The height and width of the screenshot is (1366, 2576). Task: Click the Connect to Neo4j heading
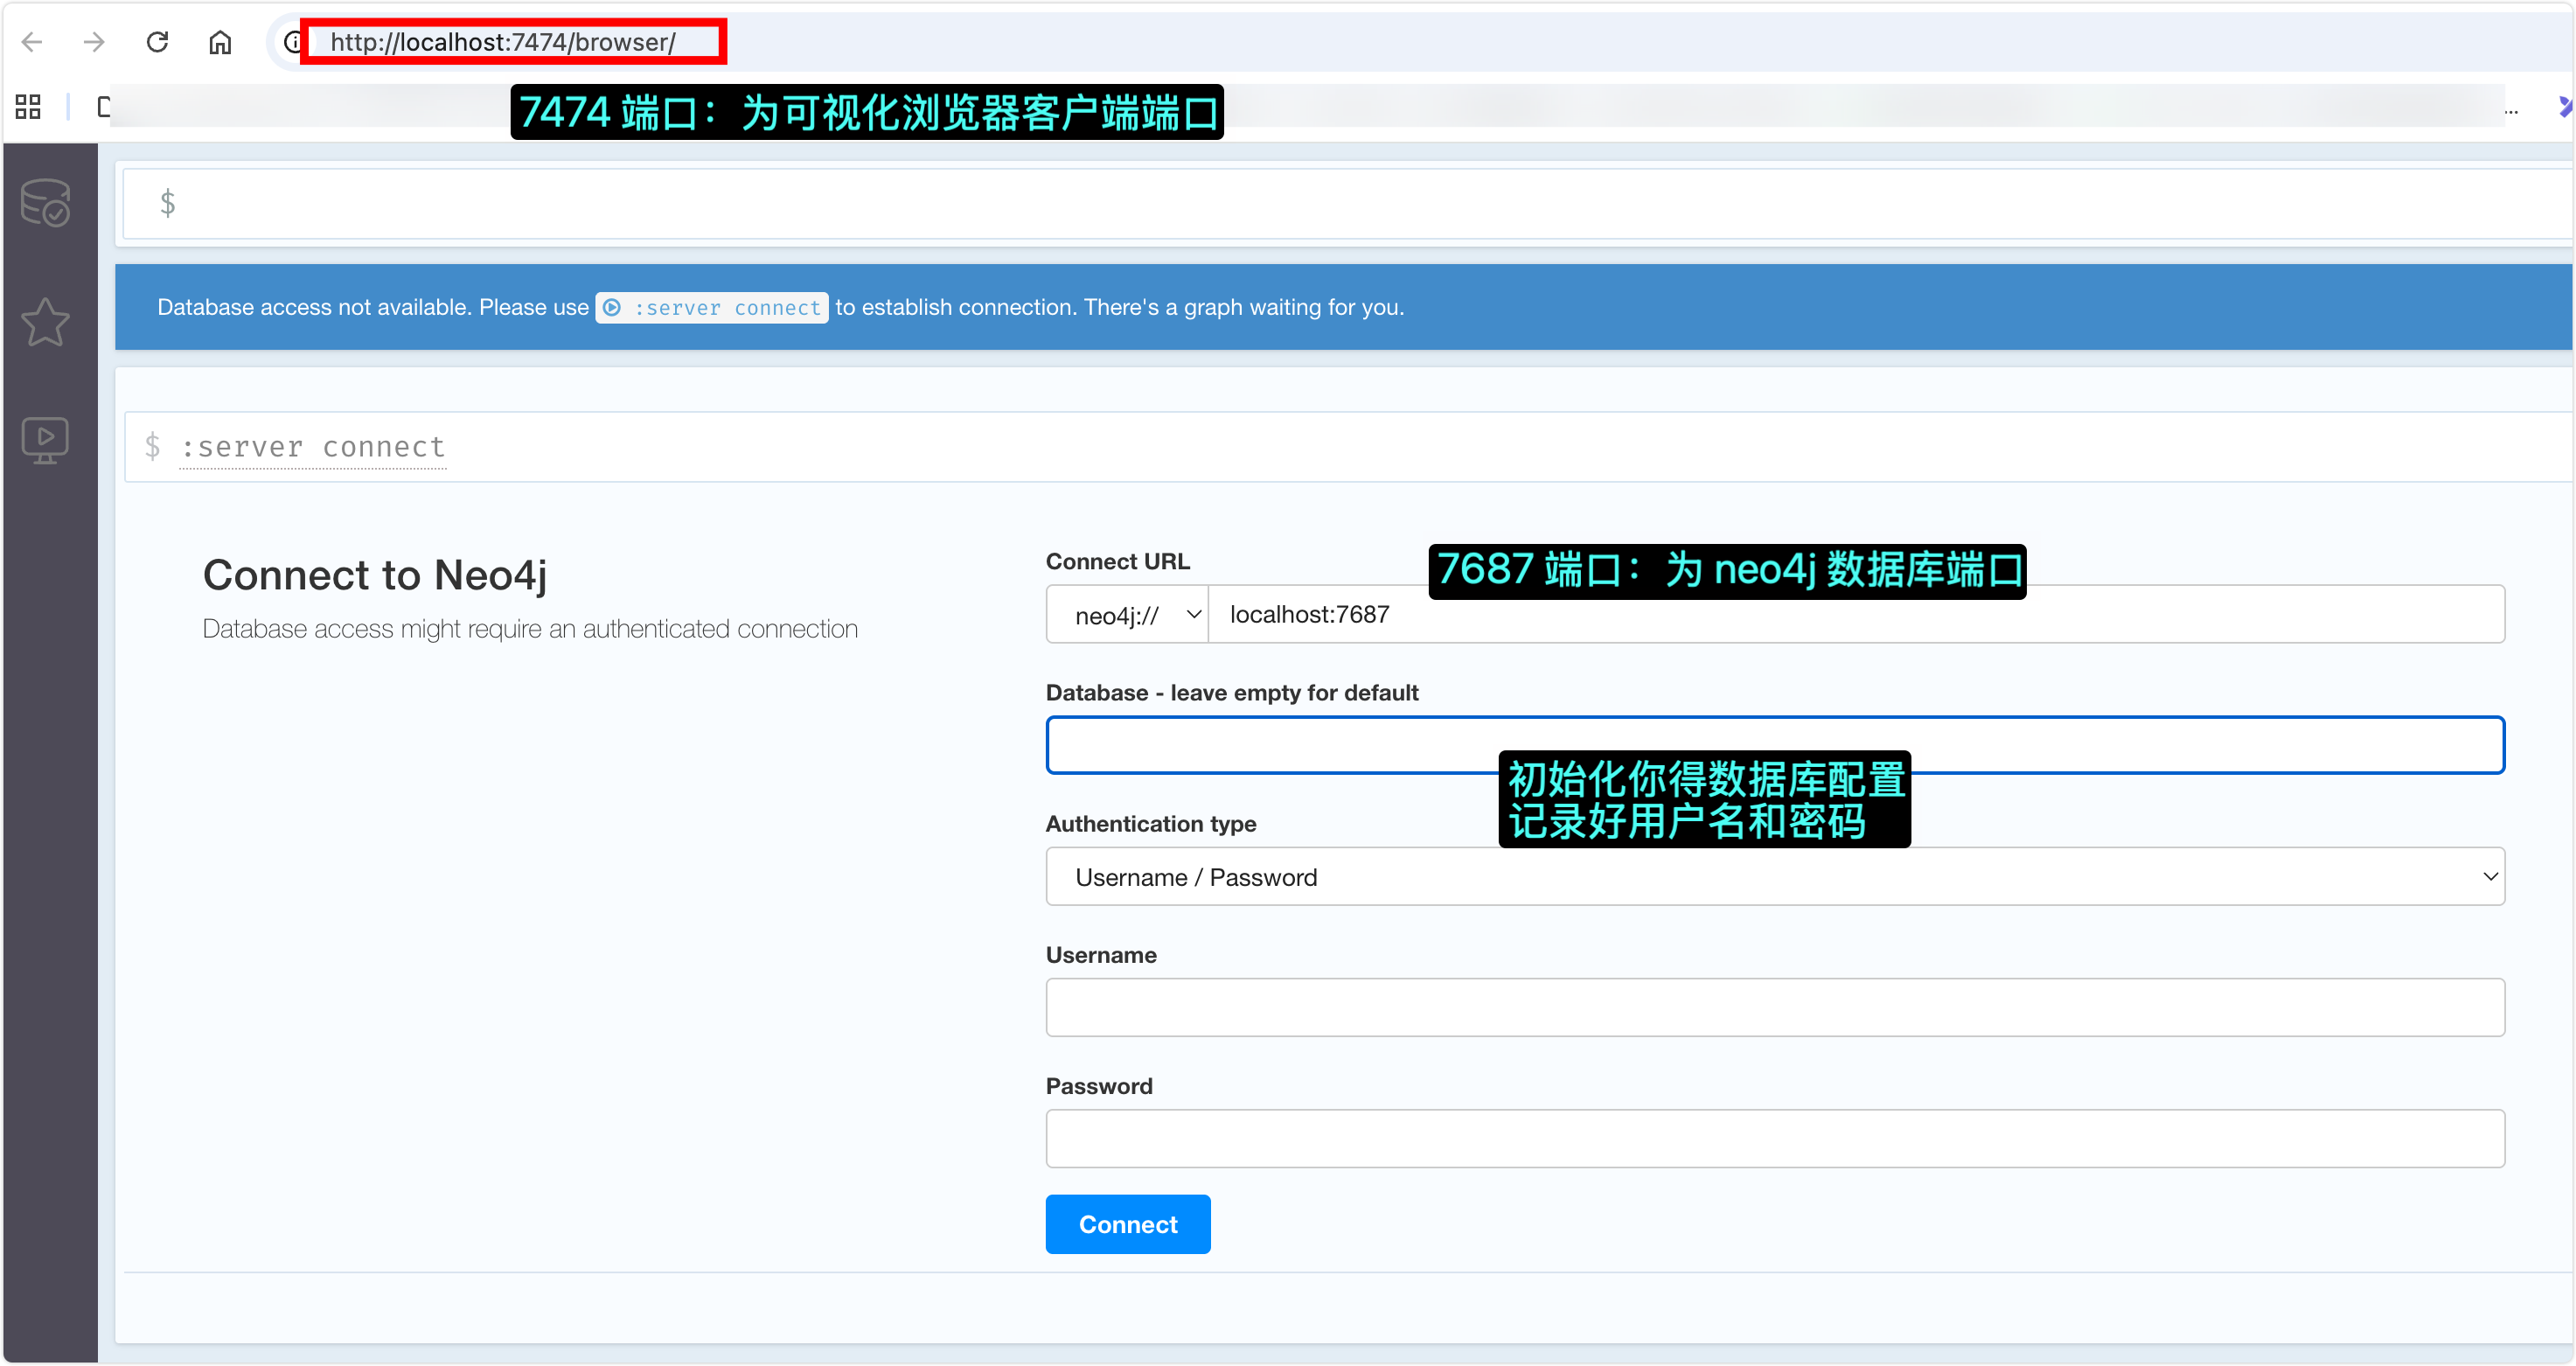pyautogui.click(x=375, y=575)
